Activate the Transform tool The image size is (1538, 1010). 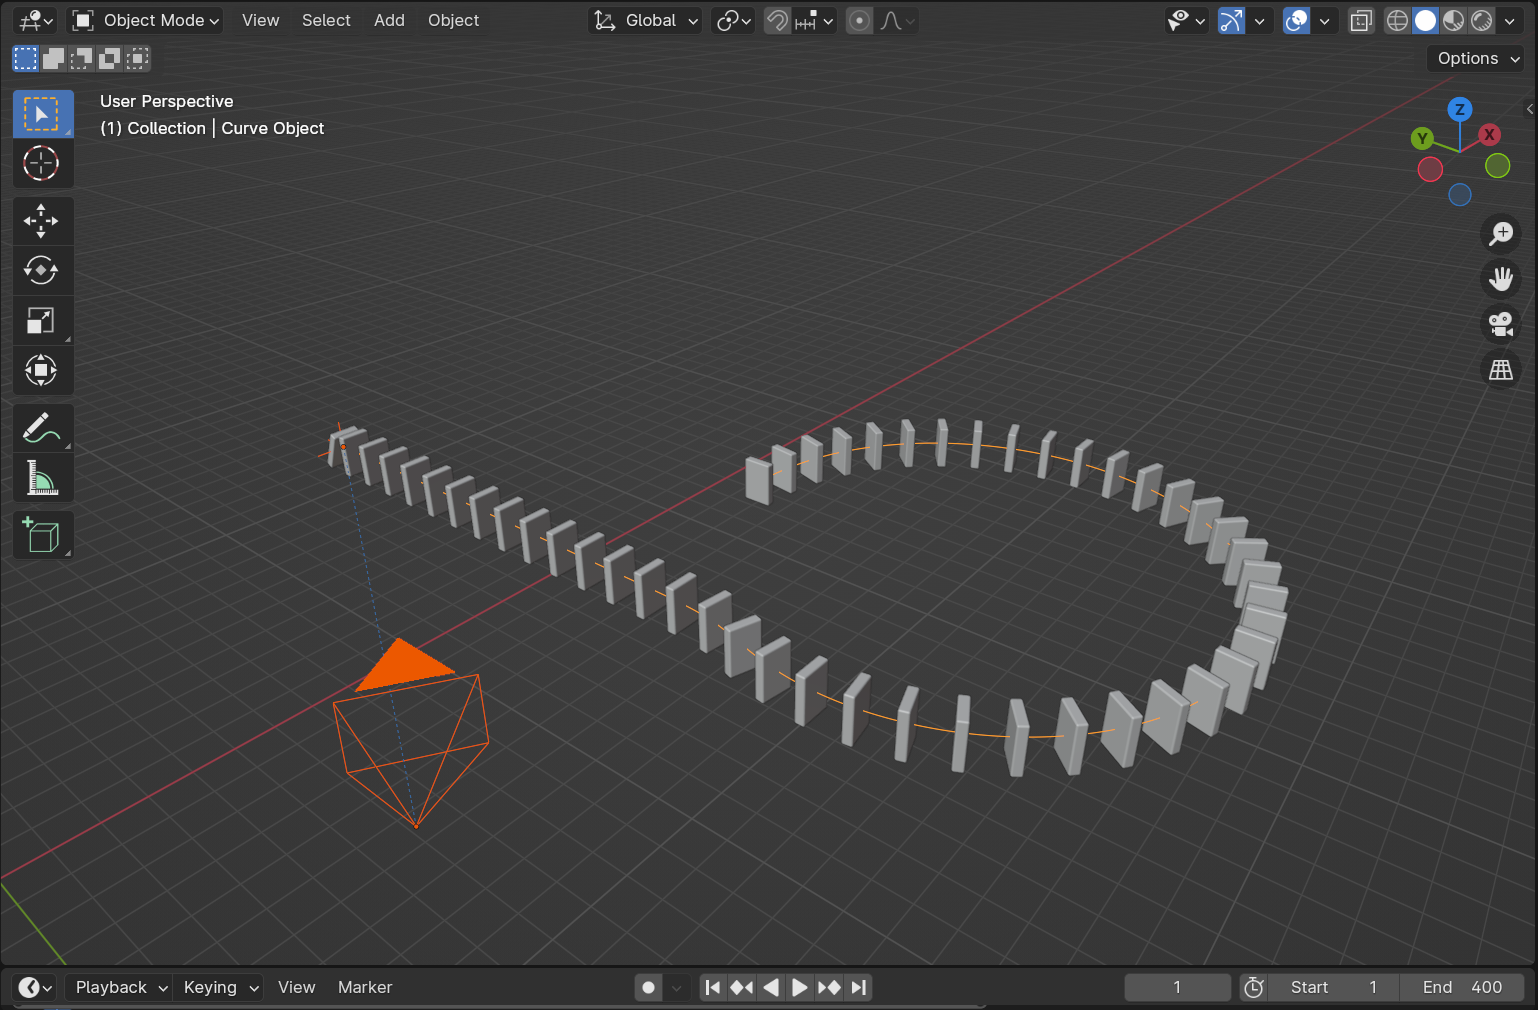tap(42, 371)
